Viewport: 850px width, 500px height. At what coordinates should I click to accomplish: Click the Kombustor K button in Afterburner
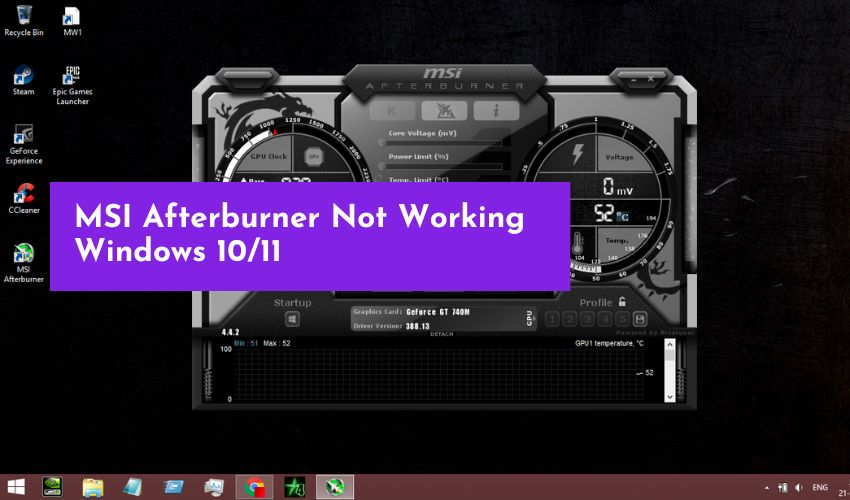click(x=392, y=111)
